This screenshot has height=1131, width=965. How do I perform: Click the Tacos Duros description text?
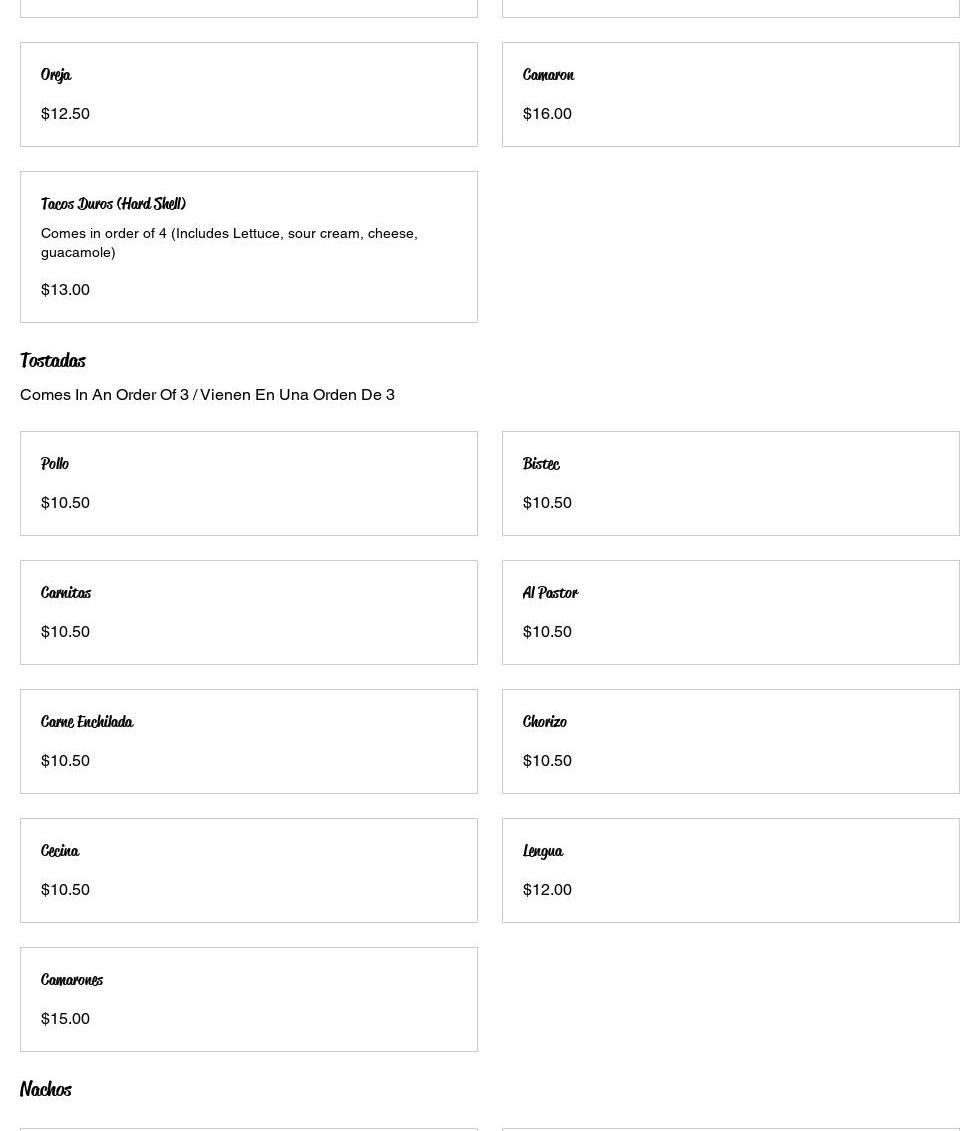click(229, 242)
